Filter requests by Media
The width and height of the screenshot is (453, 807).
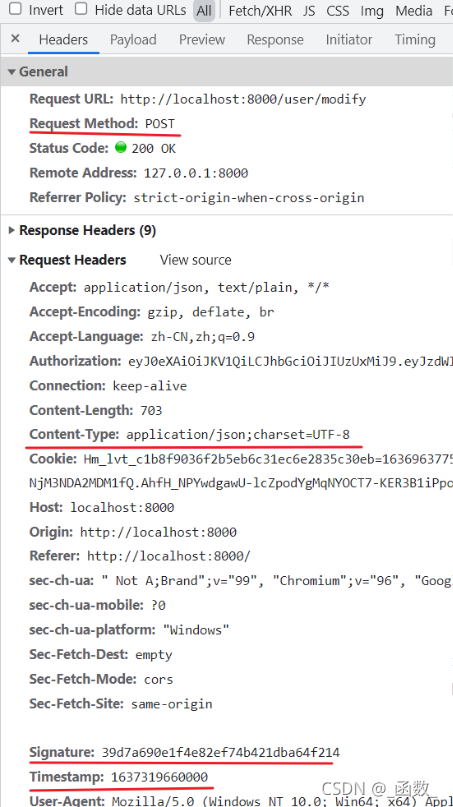tap(414, 10)
